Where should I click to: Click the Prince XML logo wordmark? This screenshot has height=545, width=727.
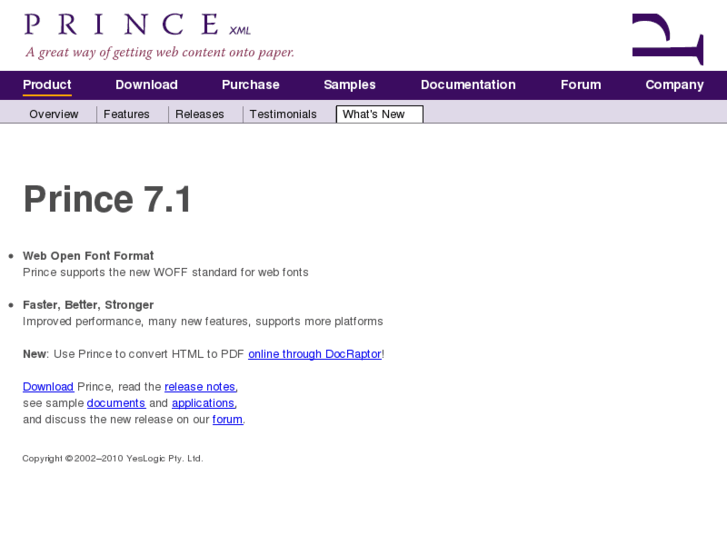(137, 25)
